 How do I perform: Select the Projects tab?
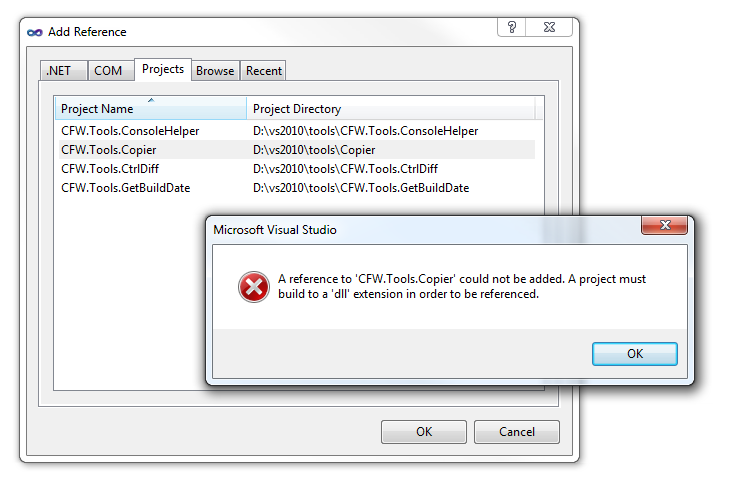tap(163, 69)
